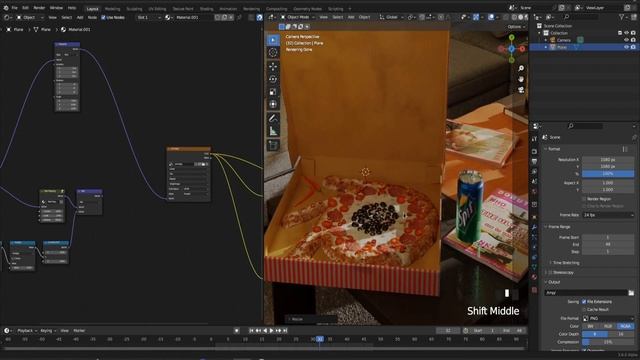640x360 pixels.
Task: Click the green Y axis on navigation gizmo
Action: coord(511,38)
